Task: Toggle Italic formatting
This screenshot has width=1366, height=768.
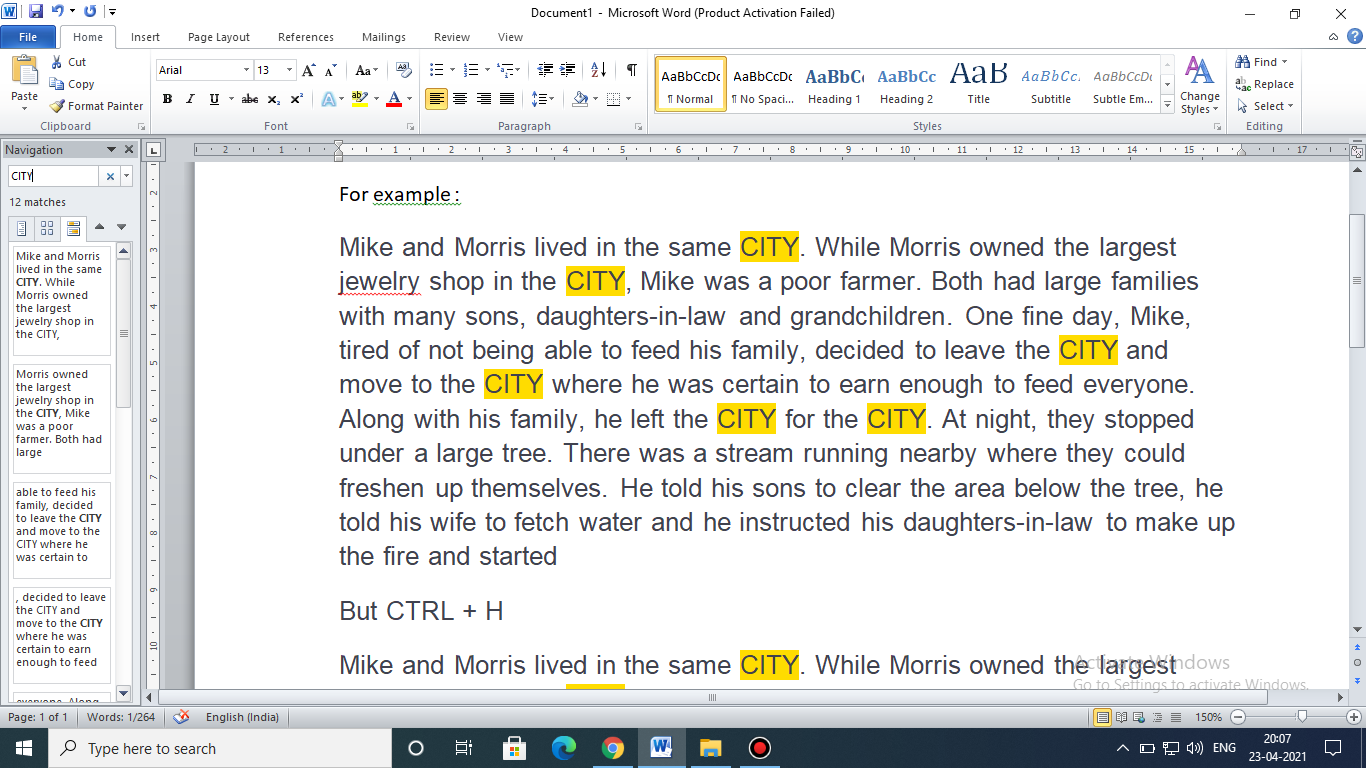Action: [x=191, y=99]
